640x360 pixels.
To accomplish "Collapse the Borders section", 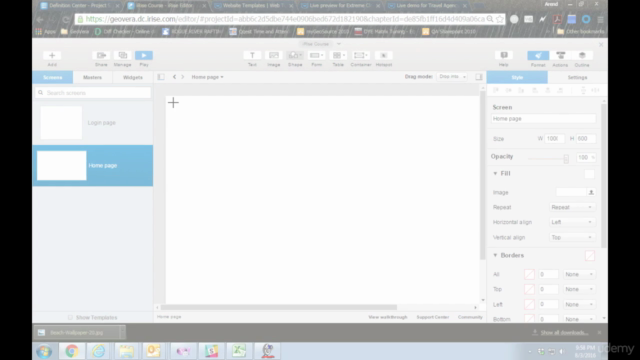I will pos(495,255).
